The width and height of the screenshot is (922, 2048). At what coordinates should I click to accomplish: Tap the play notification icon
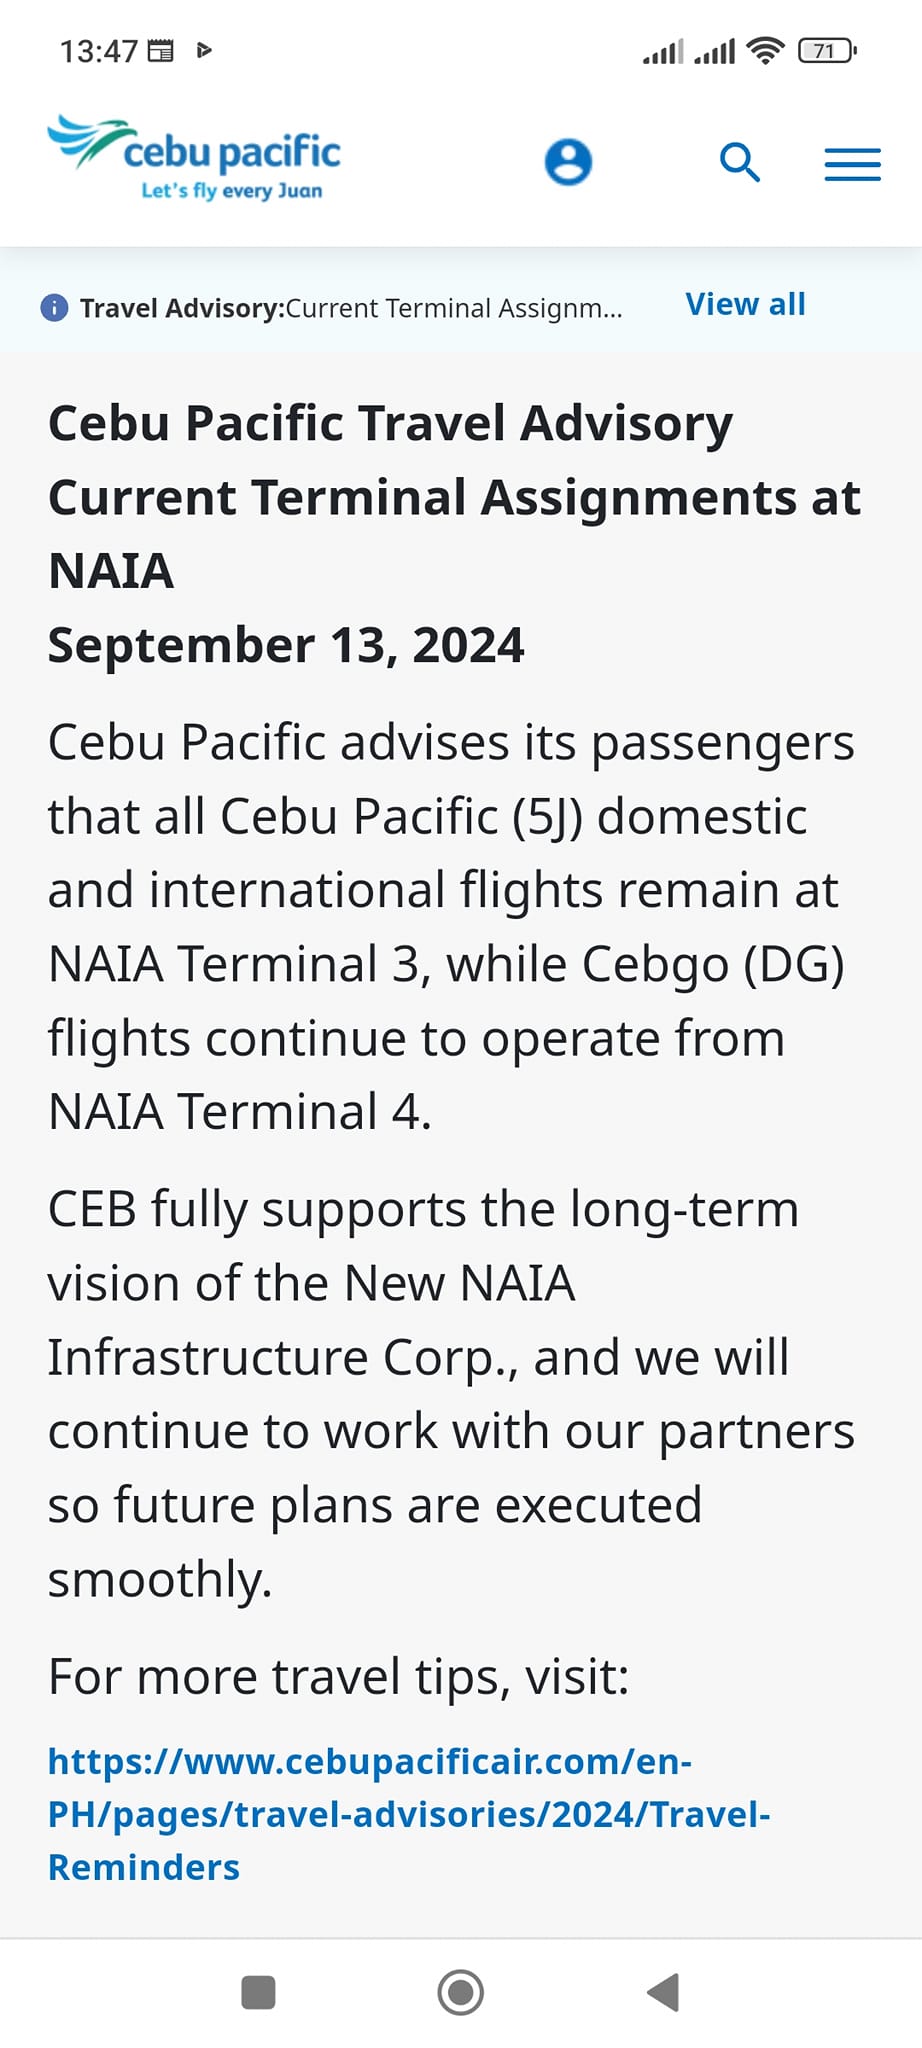[x=204, y=50]
